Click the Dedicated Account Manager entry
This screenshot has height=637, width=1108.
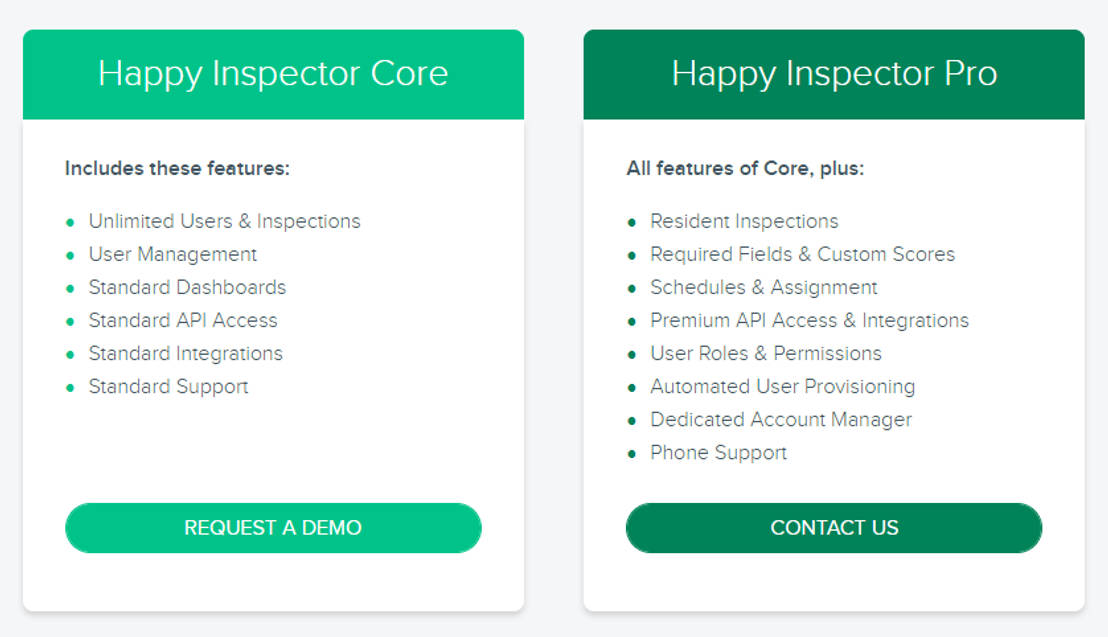pos(781,419)
